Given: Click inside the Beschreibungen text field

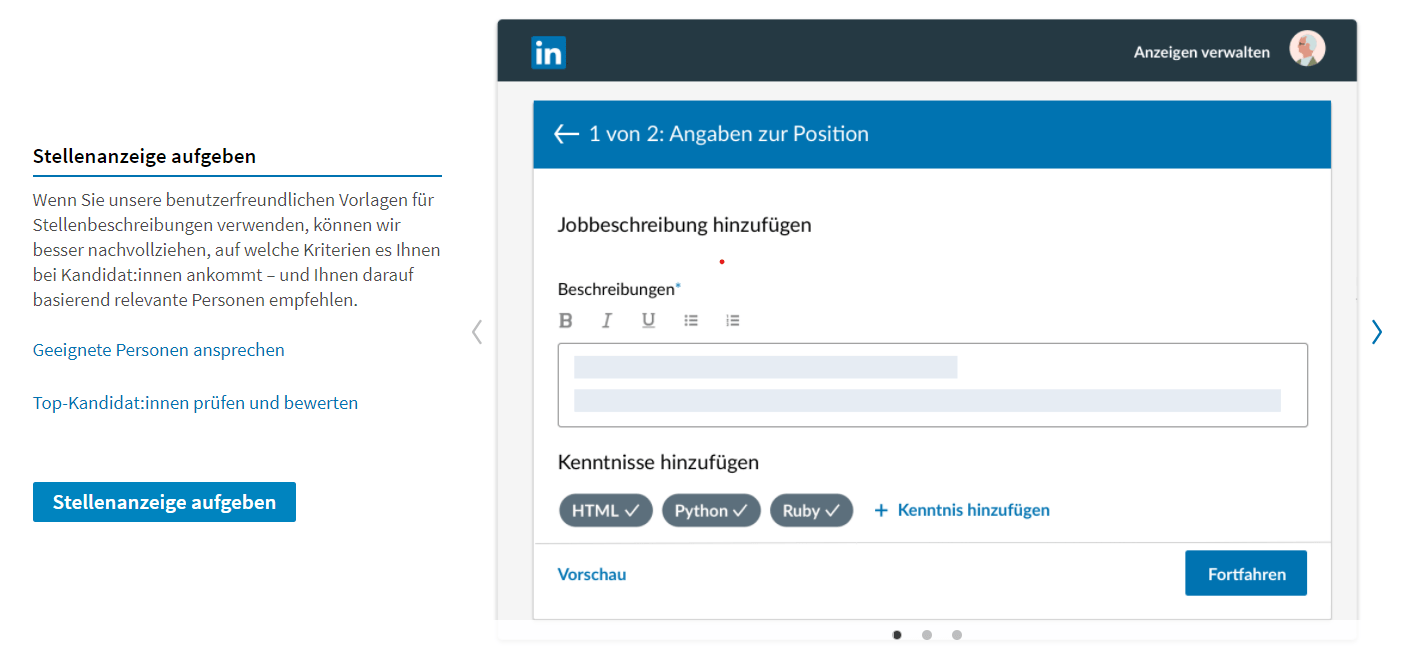Looking at the screenshot, I should point(932,385).
